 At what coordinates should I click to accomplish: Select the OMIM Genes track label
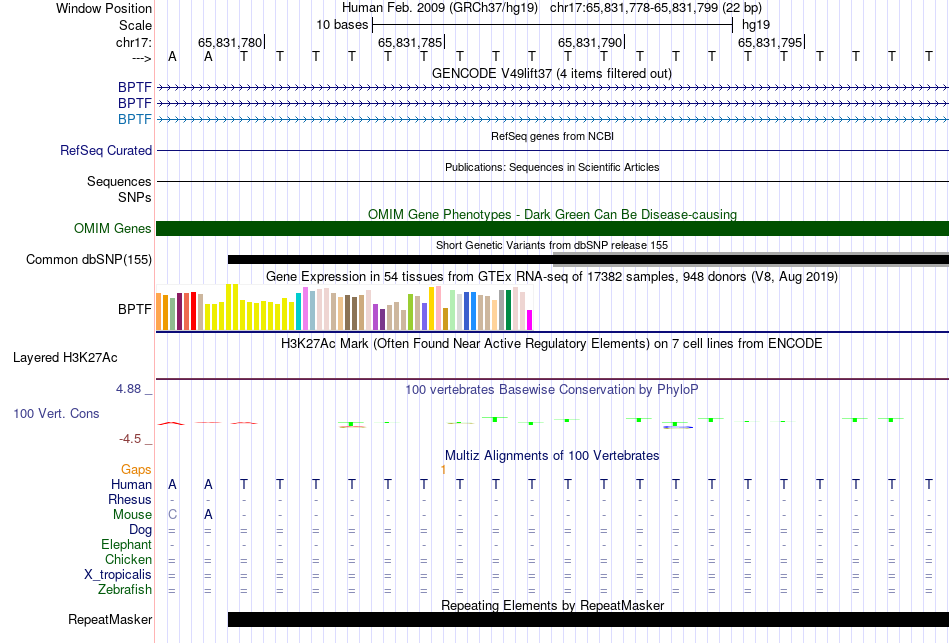click(x=113, y=228)
